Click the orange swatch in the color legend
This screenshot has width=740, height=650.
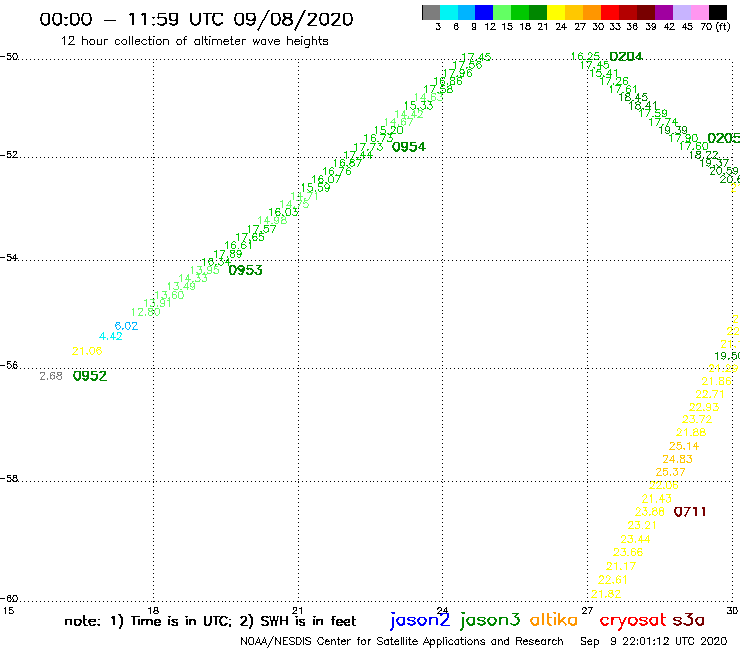coord(592,12)
